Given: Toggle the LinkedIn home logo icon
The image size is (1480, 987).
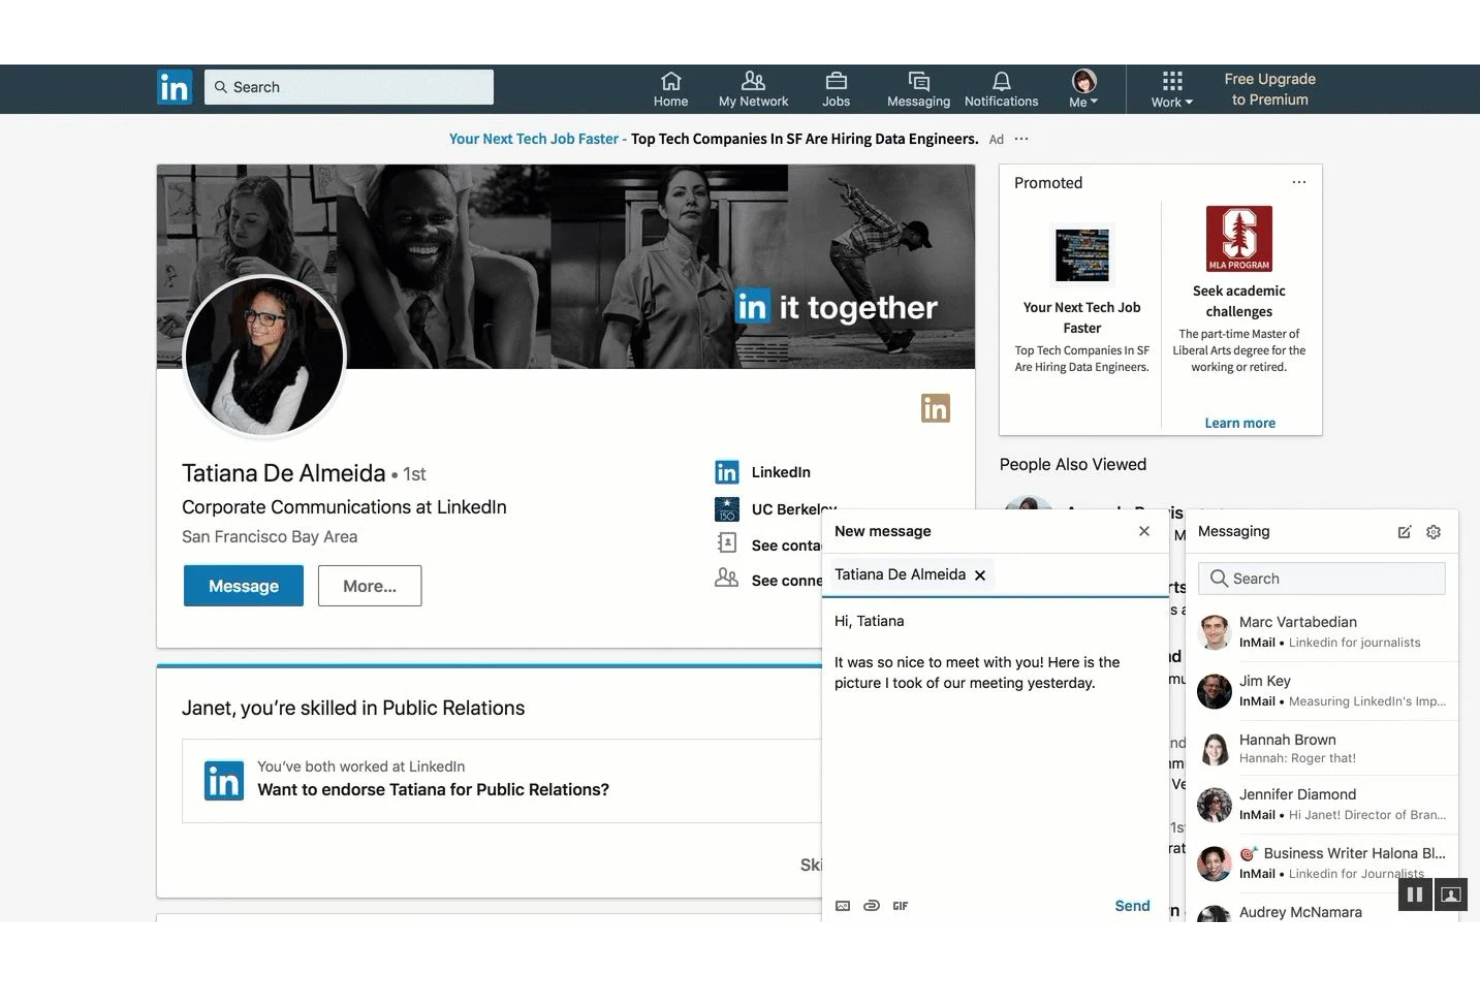Looking at the screenshot, I should 175,87.
